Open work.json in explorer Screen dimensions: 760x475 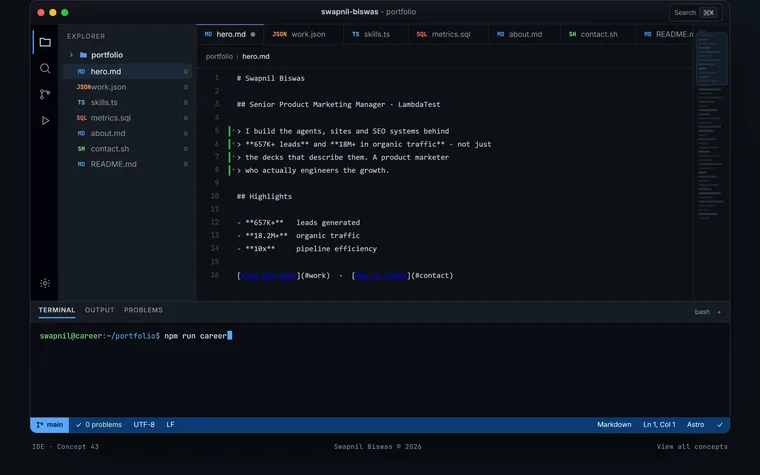[x=127, y=87]
